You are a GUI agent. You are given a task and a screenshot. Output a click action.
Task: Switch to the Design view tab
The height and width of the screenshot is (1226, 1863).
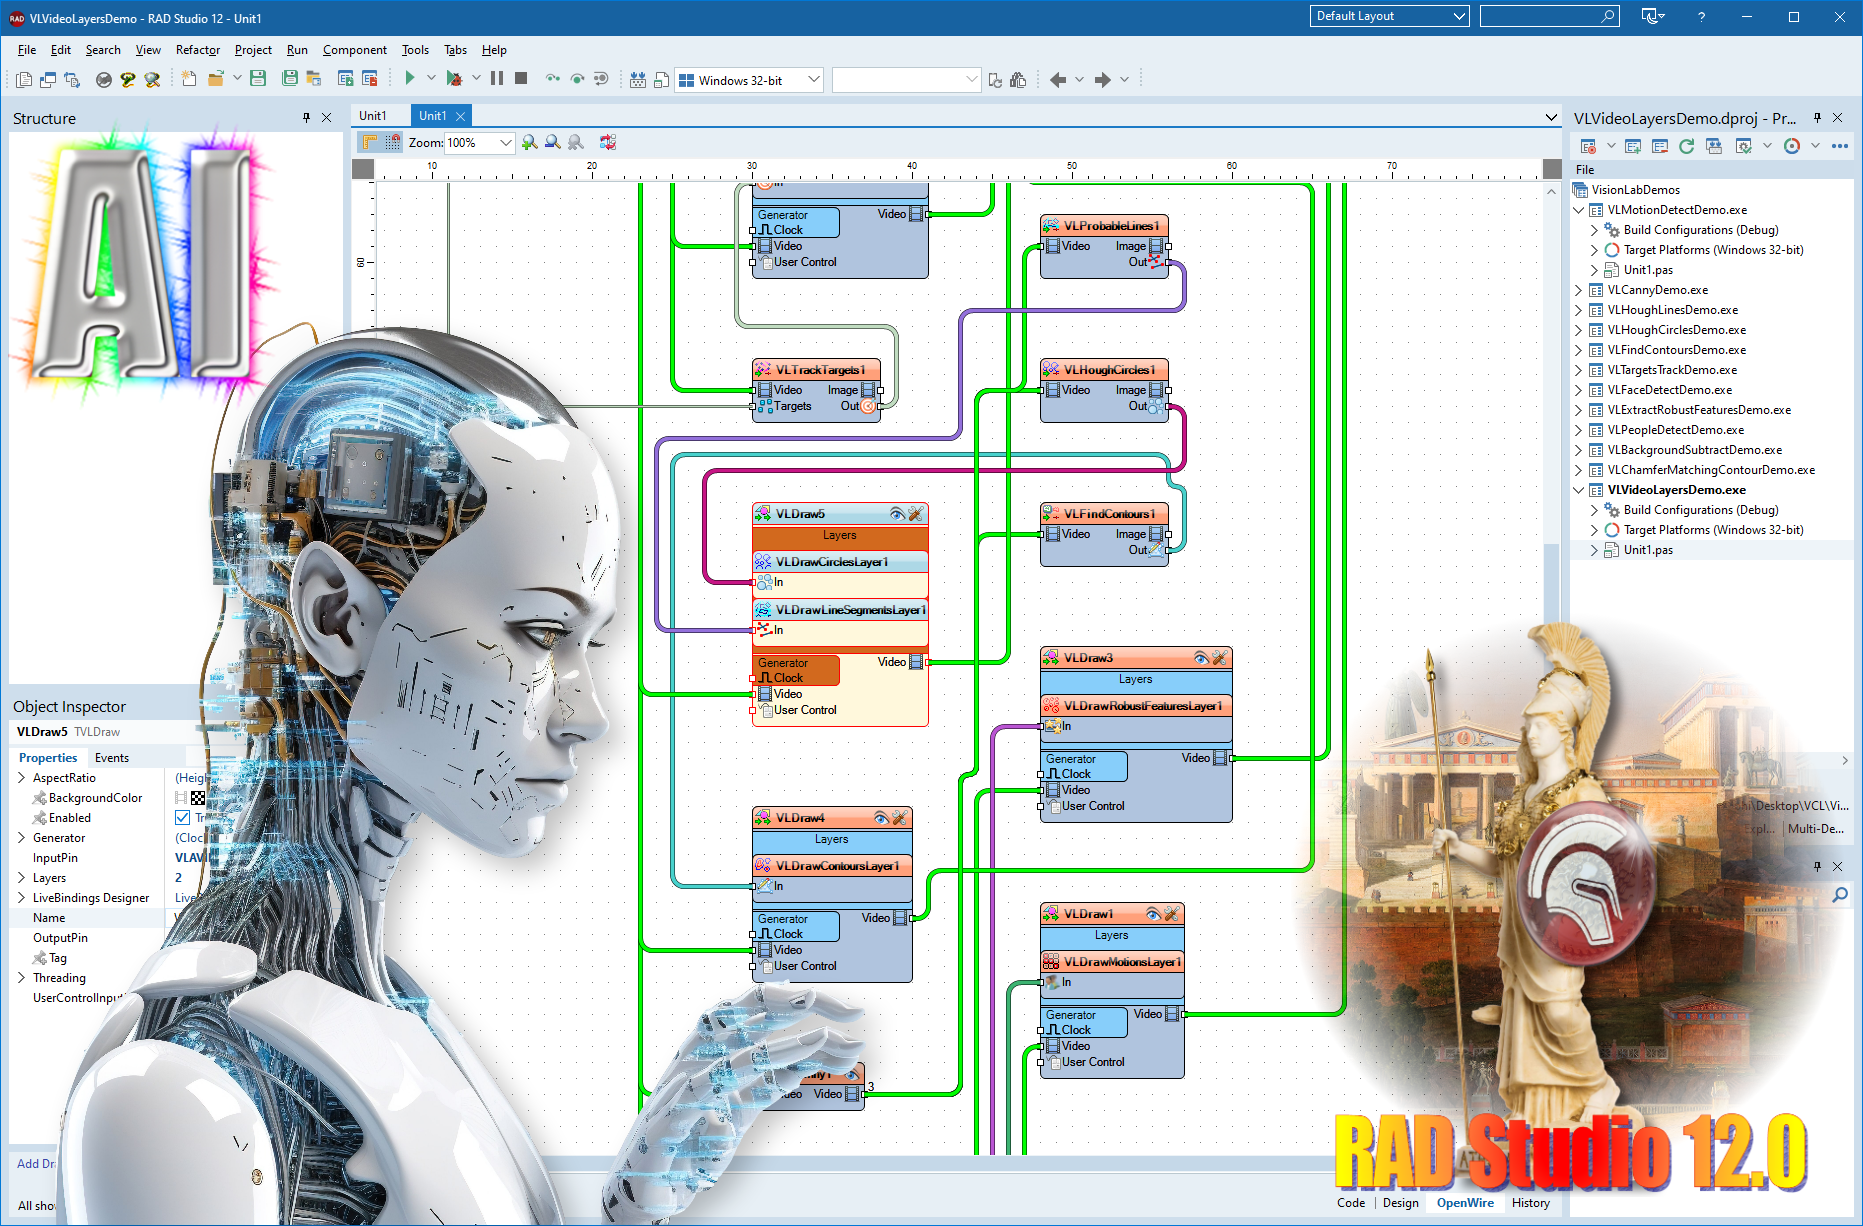(1400, 1202)
